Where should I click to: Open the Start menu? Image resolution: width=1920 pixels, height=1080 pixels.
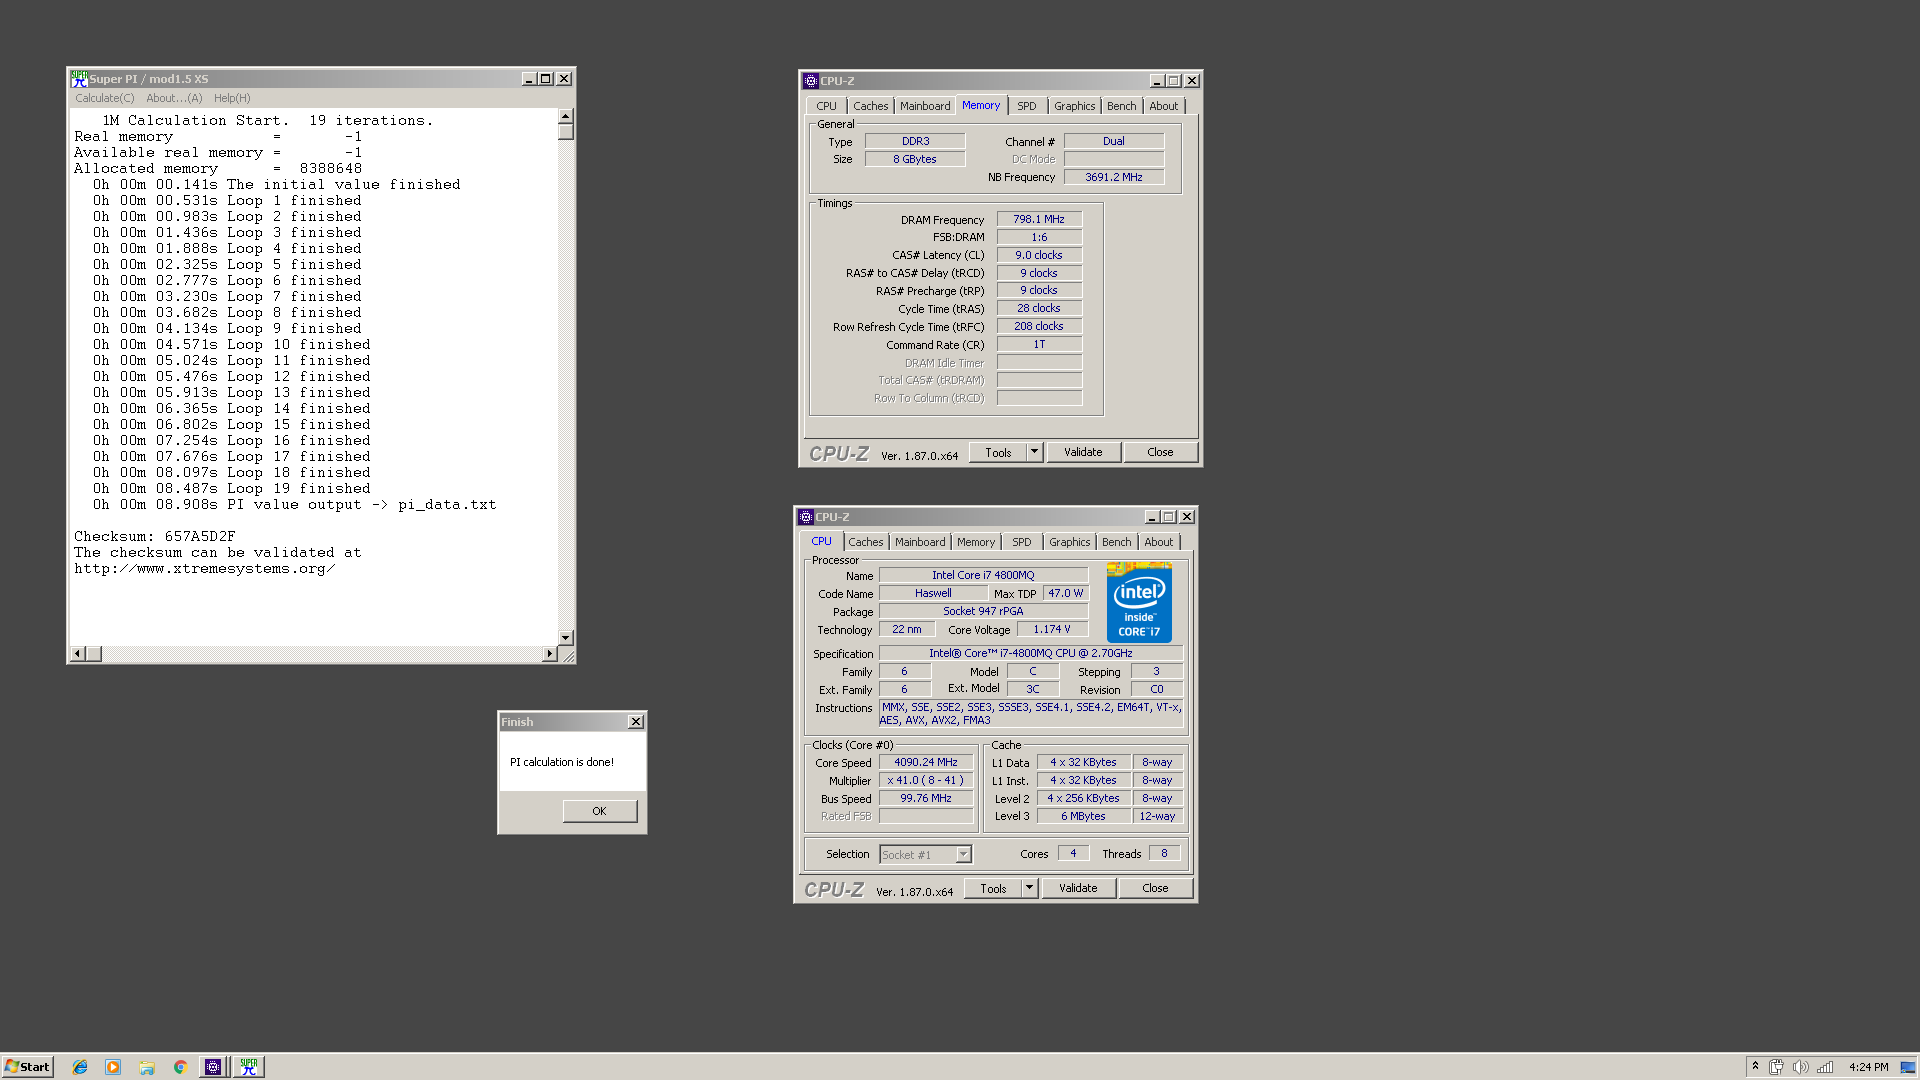click(x=27, y=1067)
